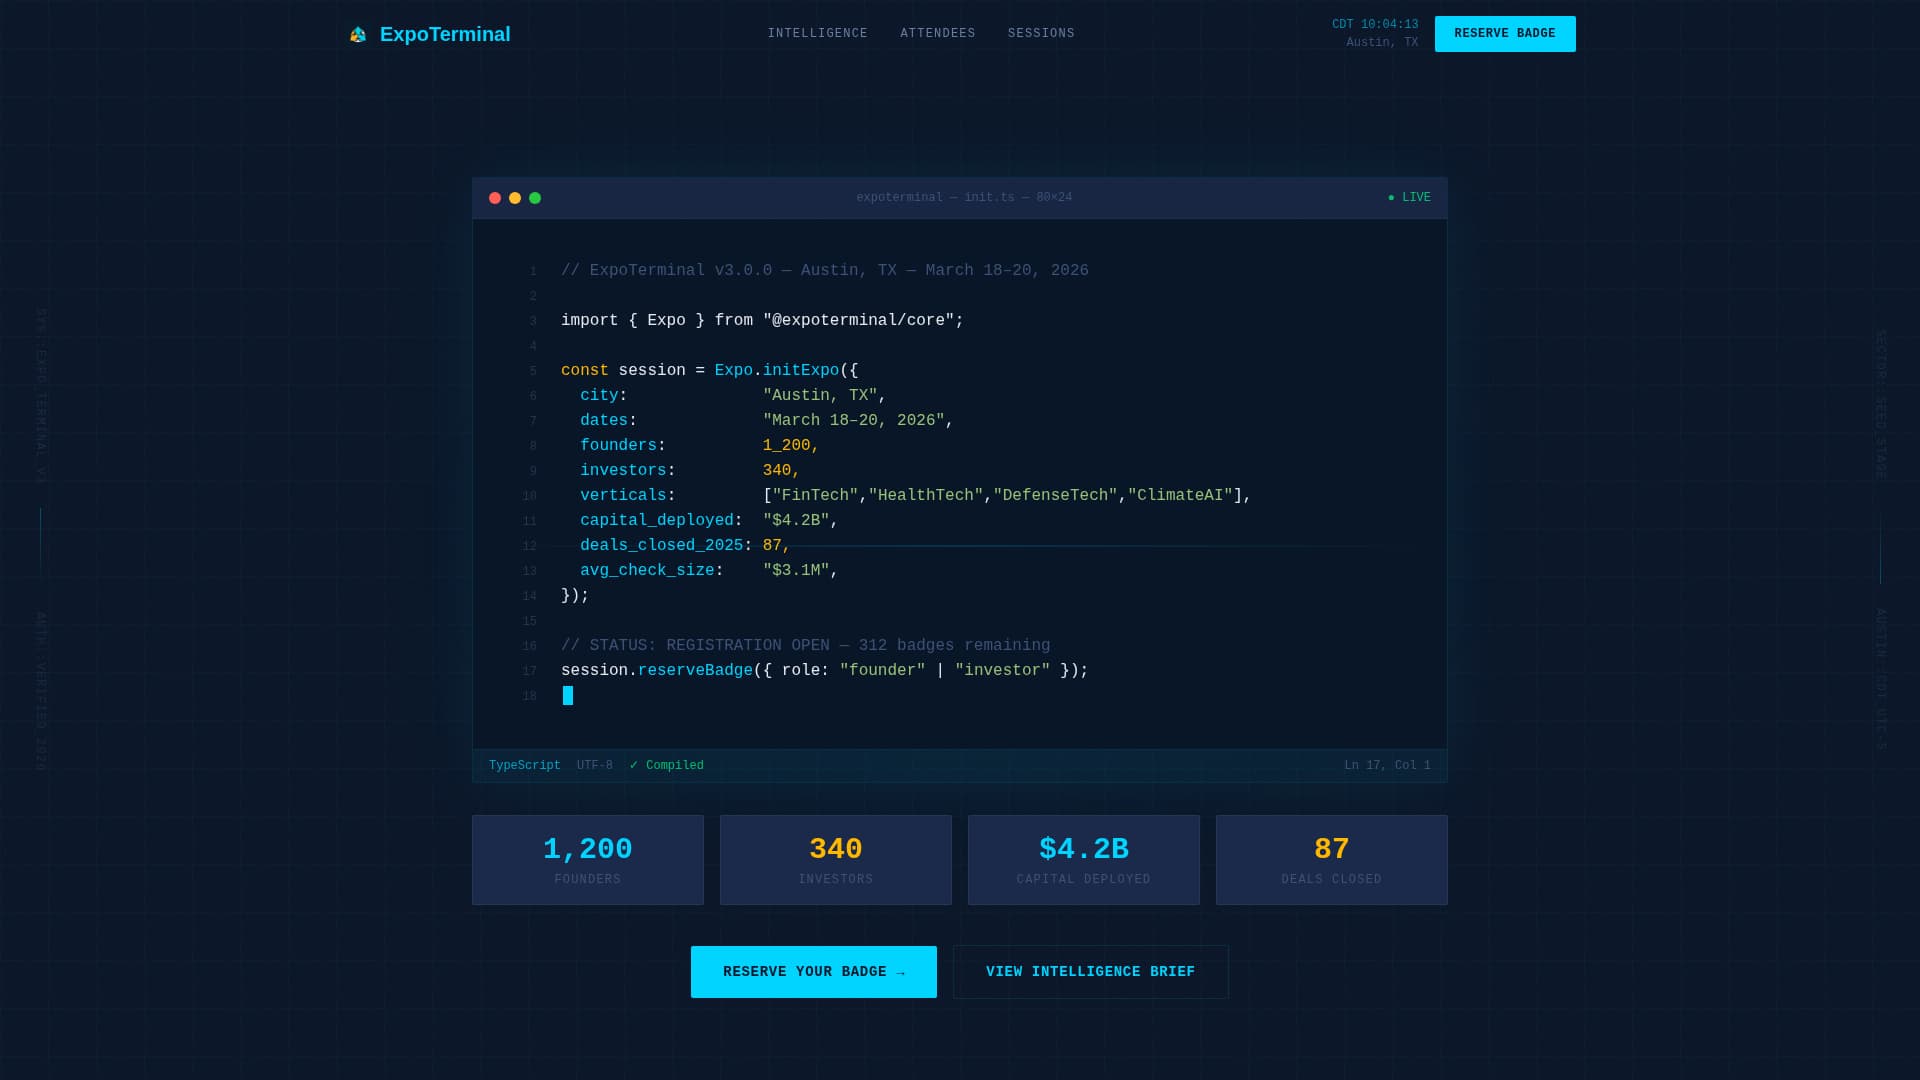Click the Ln 17, Col 1 position indicator
Image resolution: width=1920 pixels, height=1080 pixels.
[1388, 766]
